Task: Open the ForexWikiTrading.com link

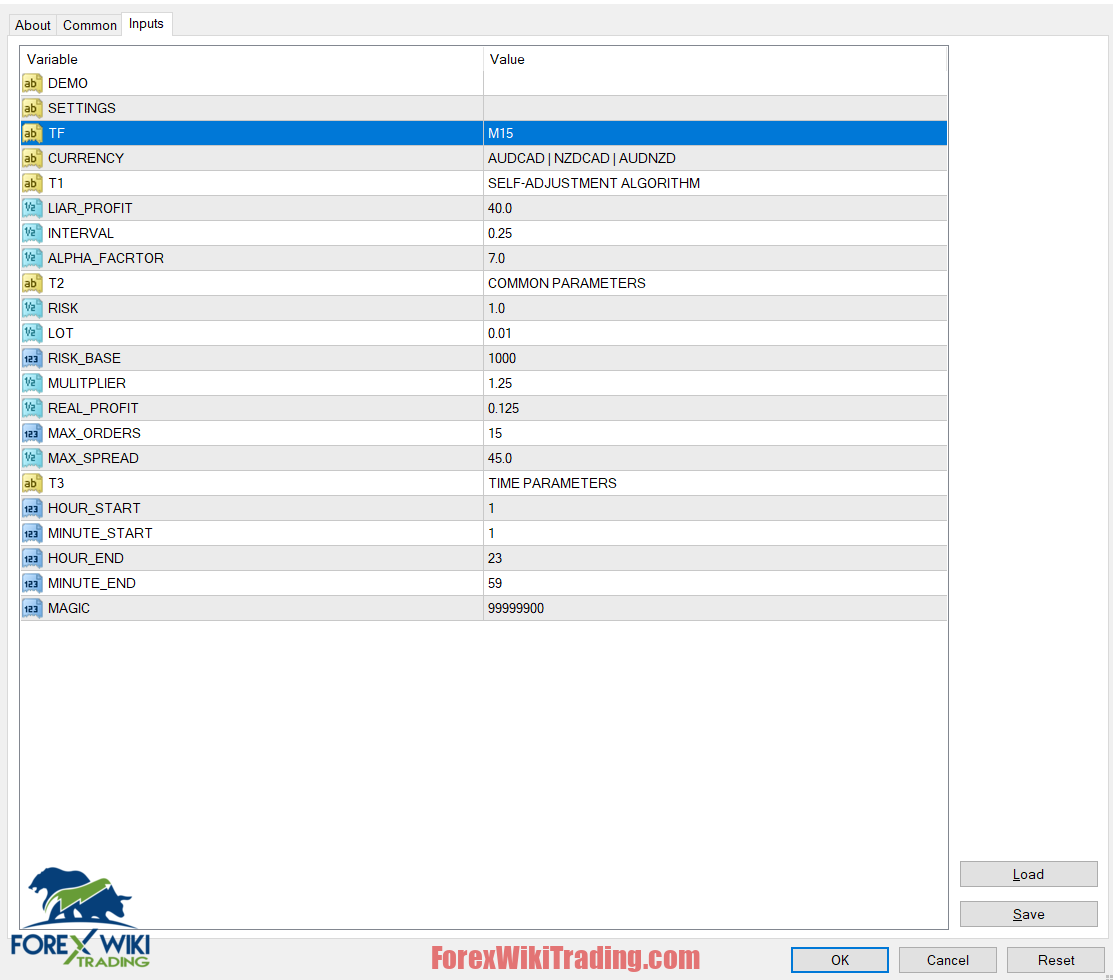Action: point(565,957)
